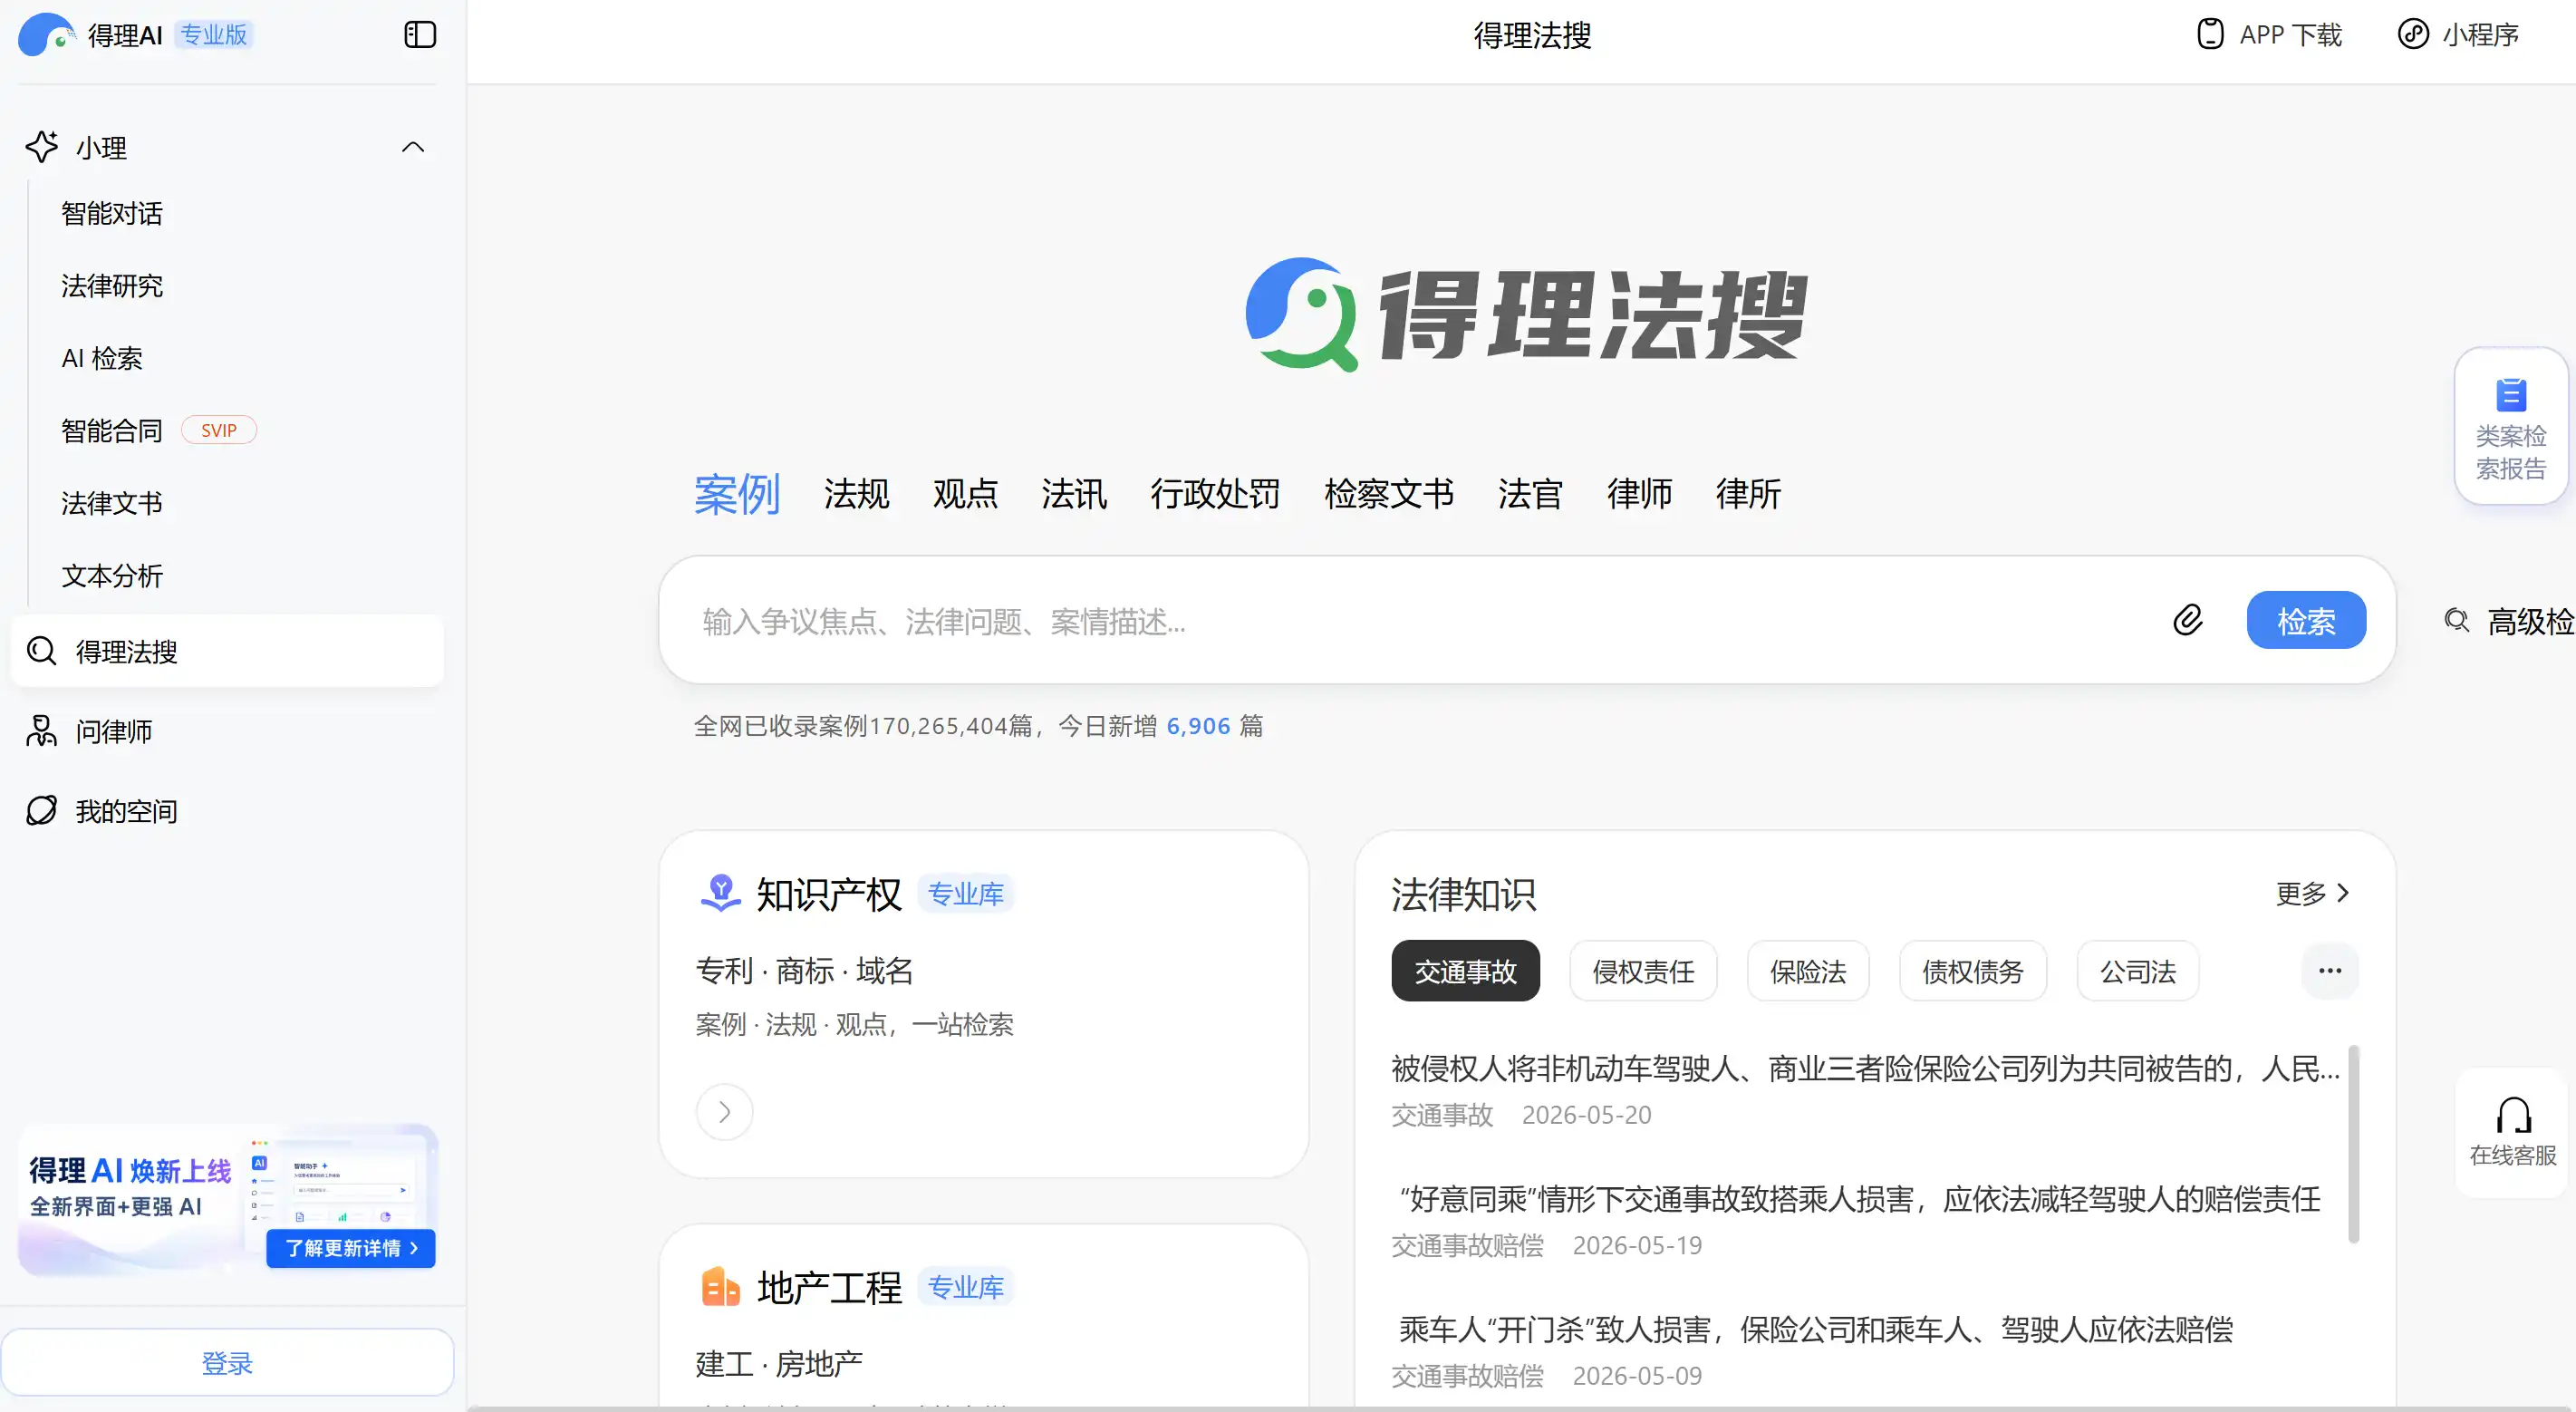Select the 法官 search tab

[x=1530, y=494]
